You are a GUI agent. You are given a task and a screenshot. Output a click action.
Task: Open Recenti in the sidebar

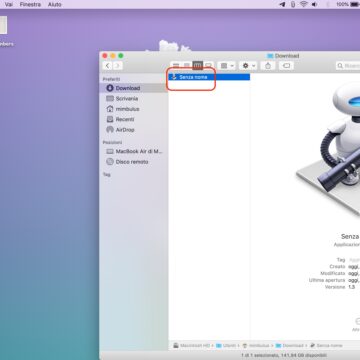(x=134, y=119)
